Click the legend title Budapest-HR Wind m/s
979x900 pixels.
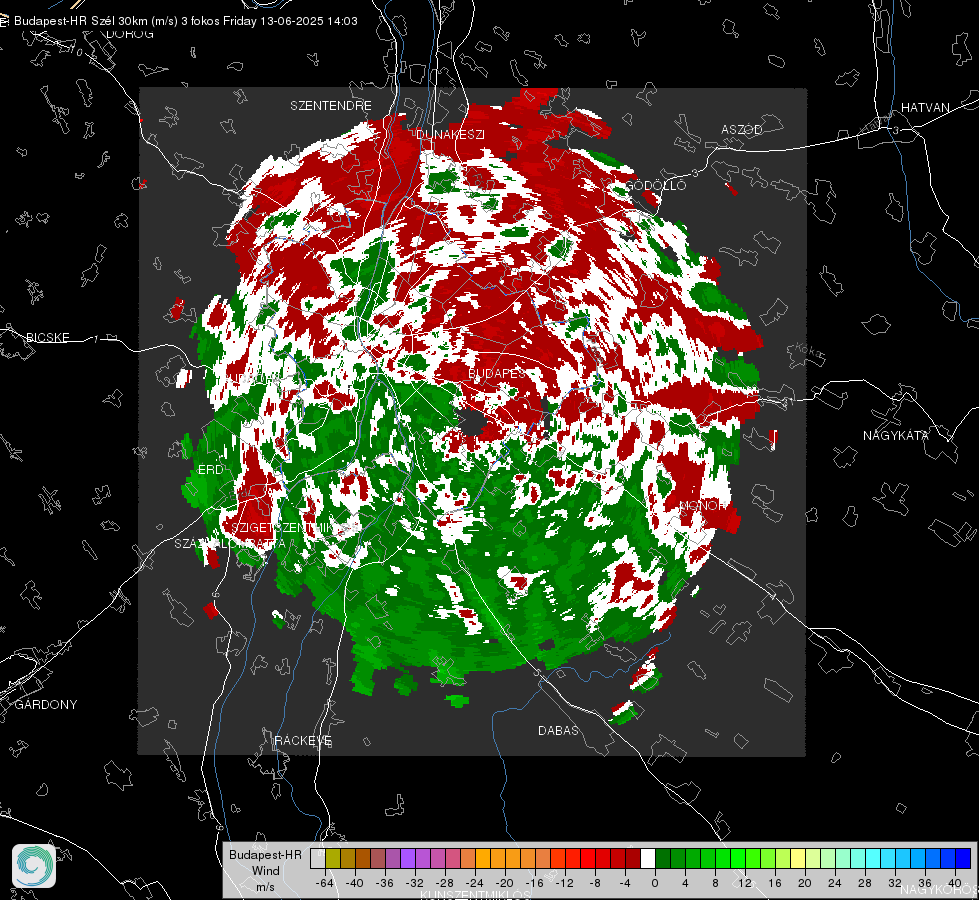tap(265, 870)
